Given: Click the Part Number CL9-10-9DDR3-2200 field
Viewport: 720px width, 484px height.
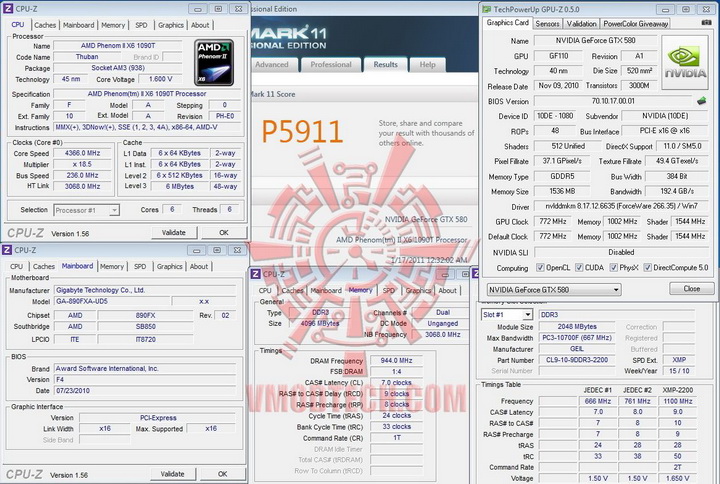Looking at the screenshot, I should point(577,360).
